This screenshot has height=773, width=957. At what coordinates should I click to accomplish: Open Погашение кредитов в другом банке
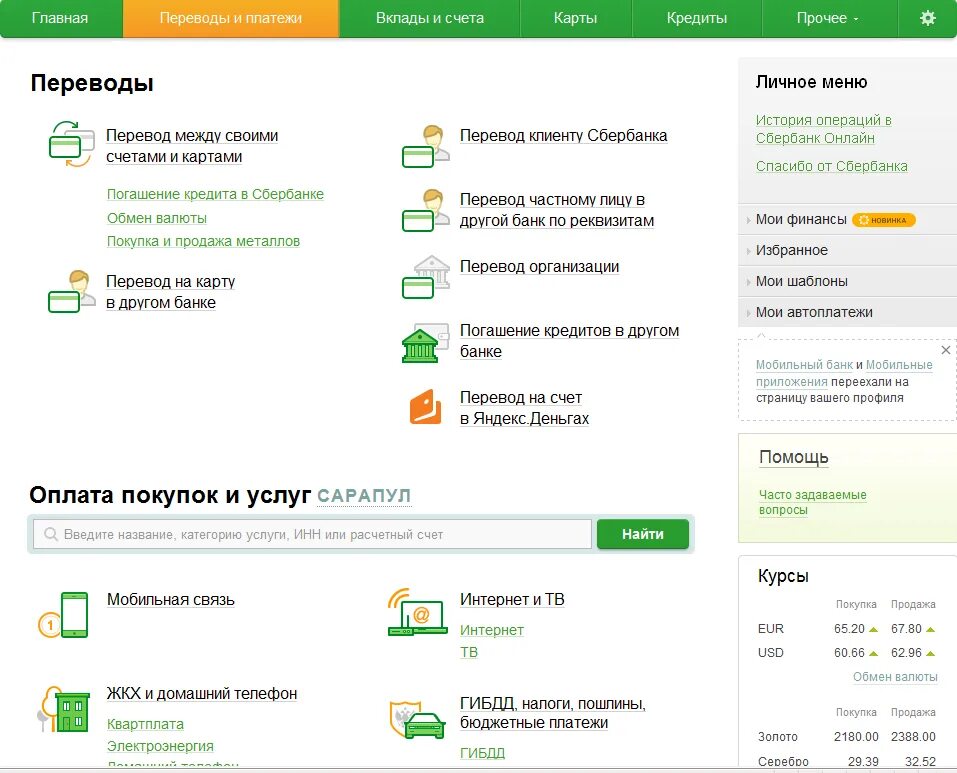(x=569, y=340)
